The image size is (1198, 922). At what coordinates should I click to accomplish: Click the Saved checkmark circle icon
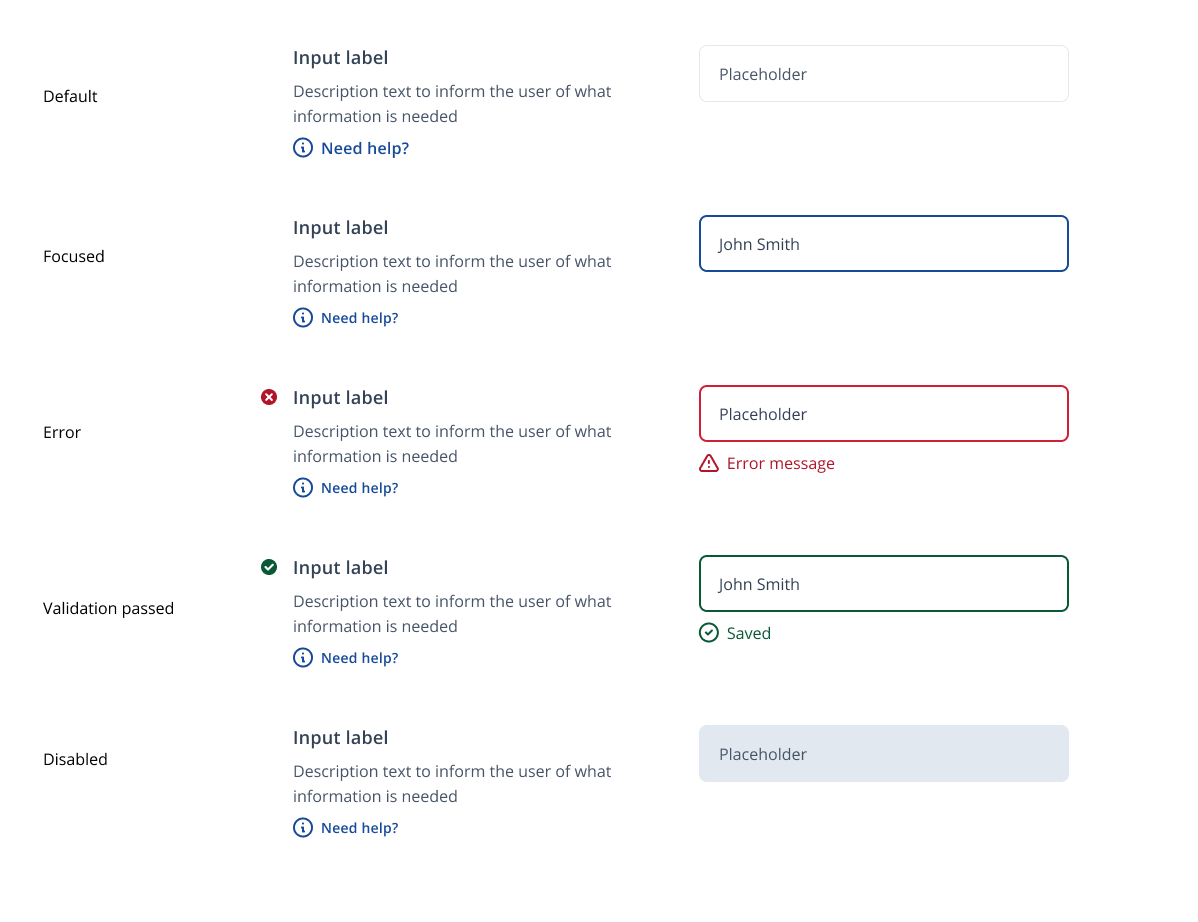[709, 633]
